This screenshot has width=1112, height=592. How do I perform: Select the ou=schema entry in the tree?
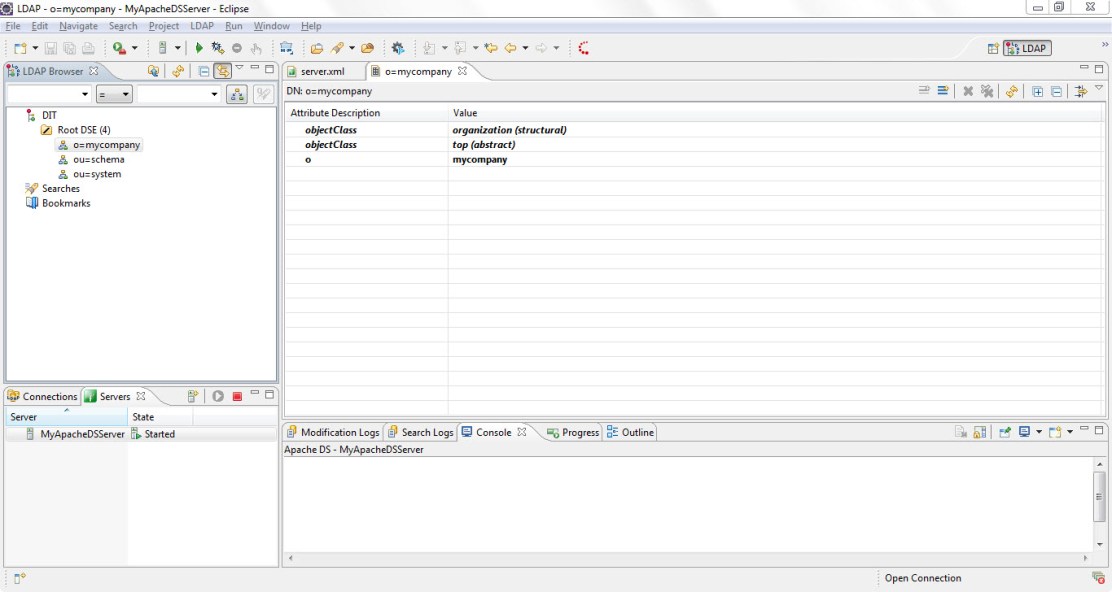(98, 159)
